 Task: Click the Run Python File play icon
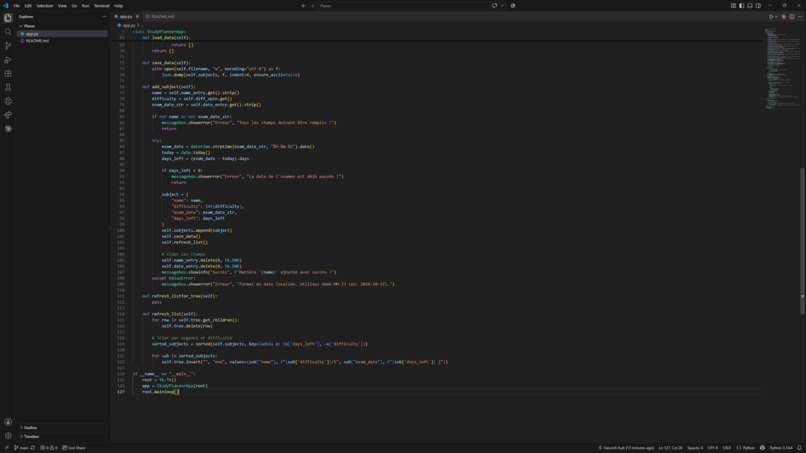(x=771, y=16)
